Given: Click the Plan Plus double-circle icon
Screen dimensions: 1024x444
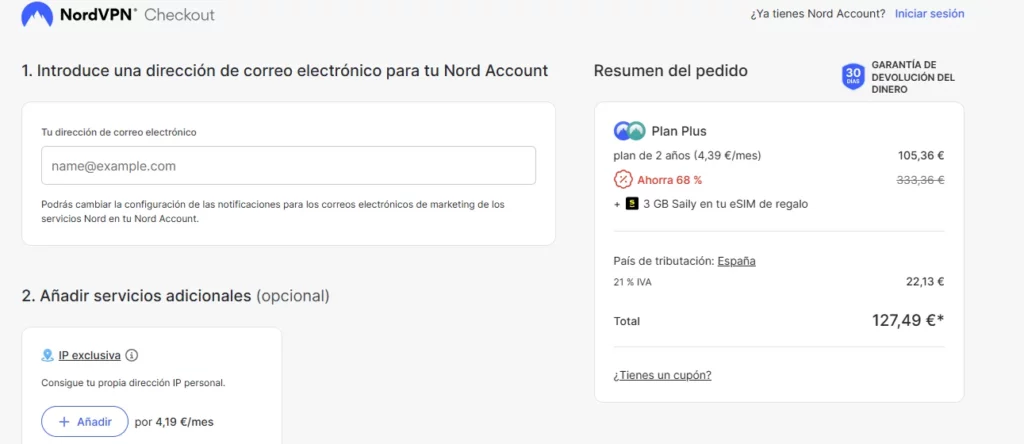Looking at the screenshot, I should point(630,131).
